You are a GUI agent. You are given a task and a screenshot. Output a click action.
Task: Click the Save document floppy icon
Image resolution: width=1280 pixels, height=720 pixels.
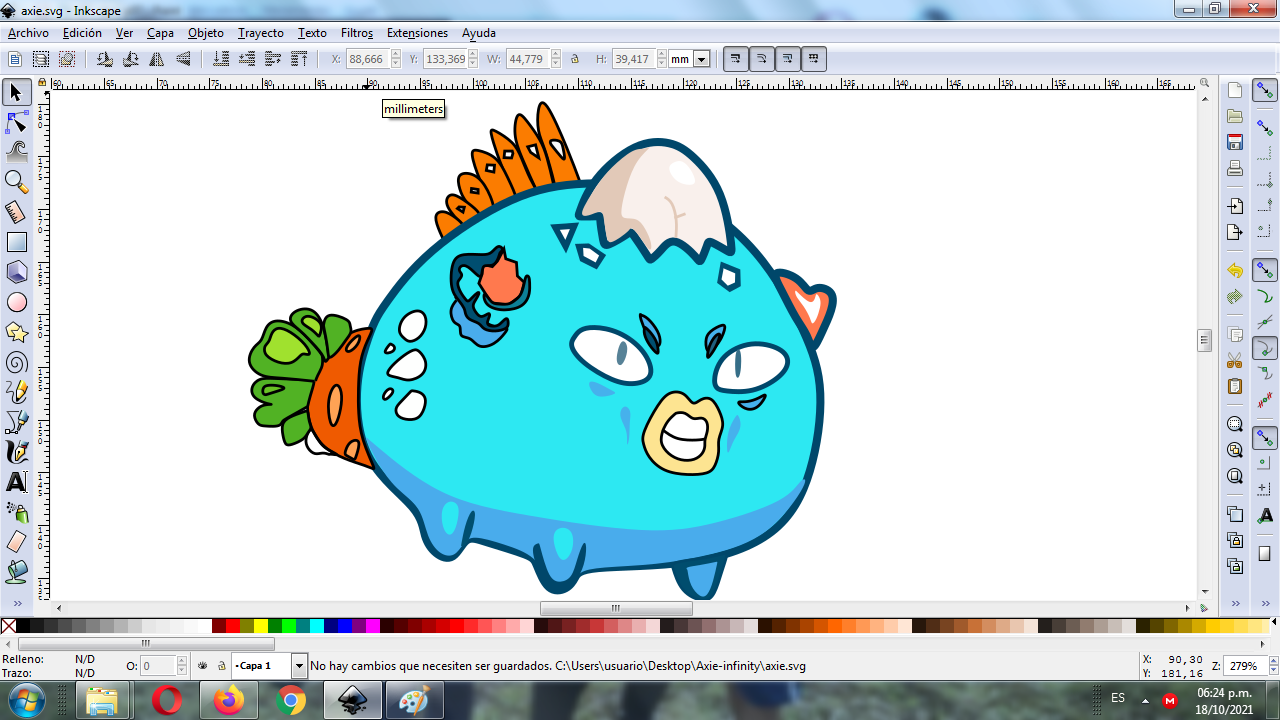point(1235,142)
